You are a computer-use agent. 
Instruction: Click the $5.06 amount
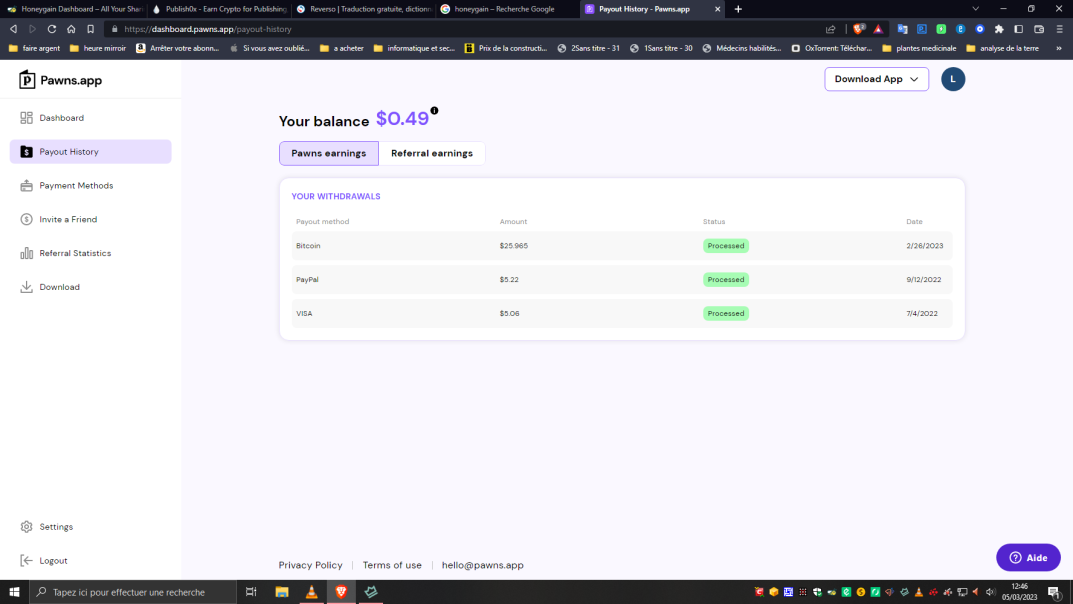[x=509, y=313]
